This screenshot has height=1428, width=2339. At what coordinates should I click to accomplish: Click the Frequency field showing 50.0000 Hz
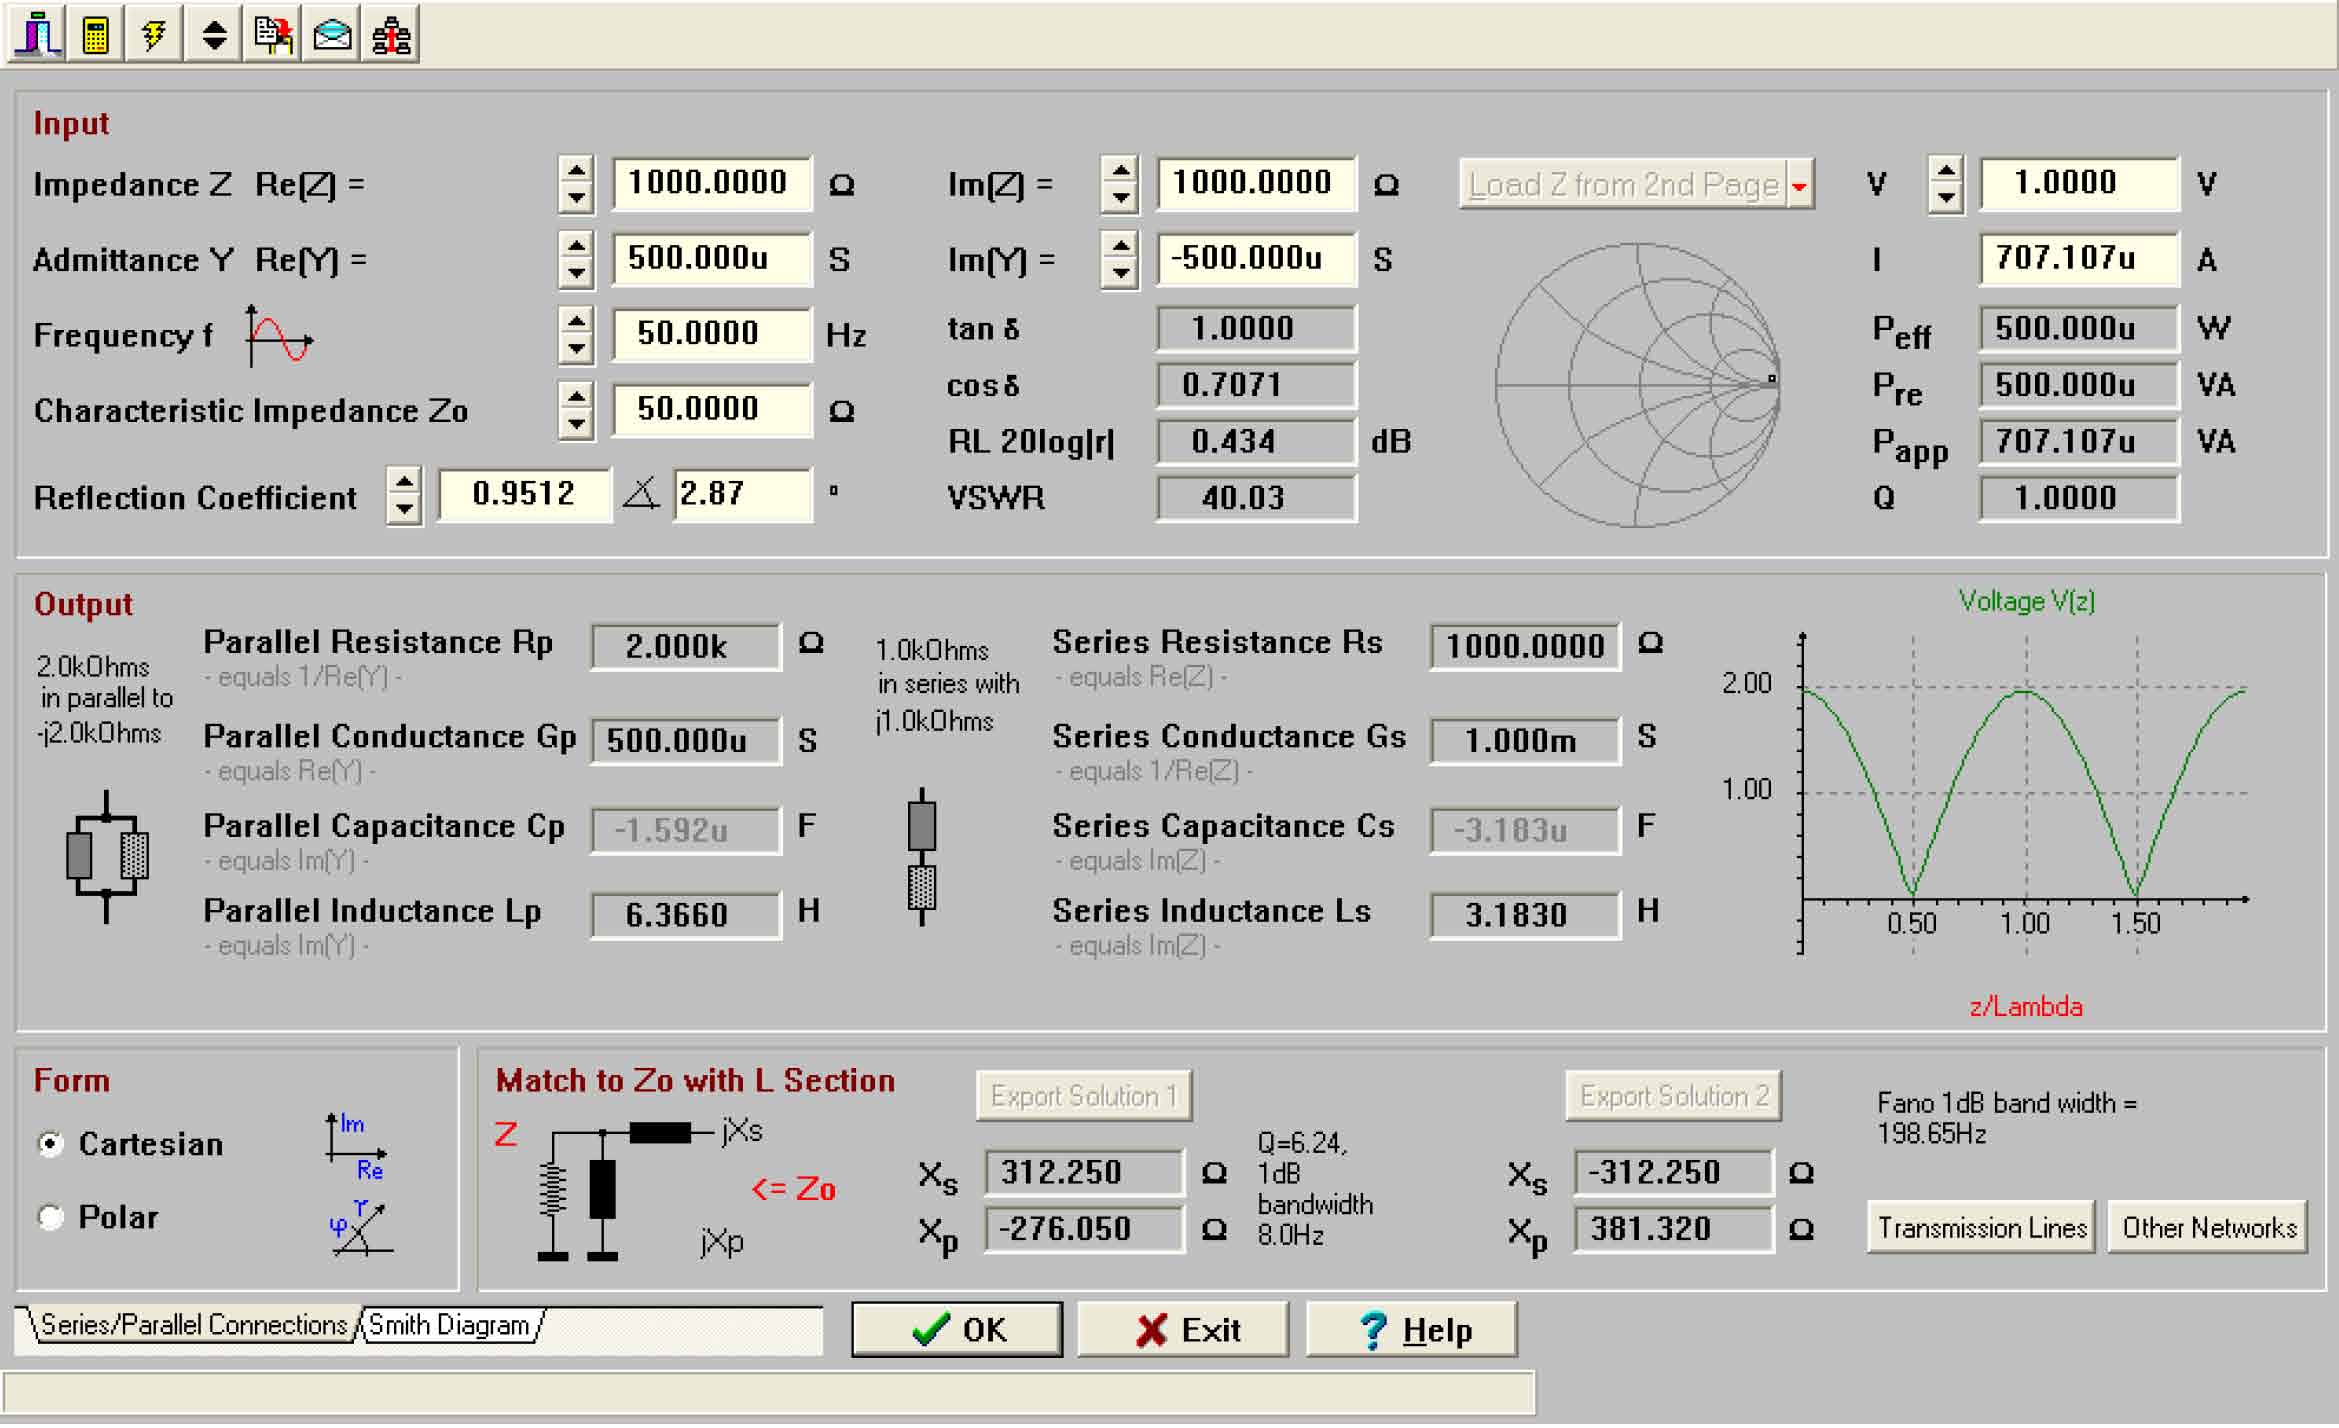tap(711, 334)
